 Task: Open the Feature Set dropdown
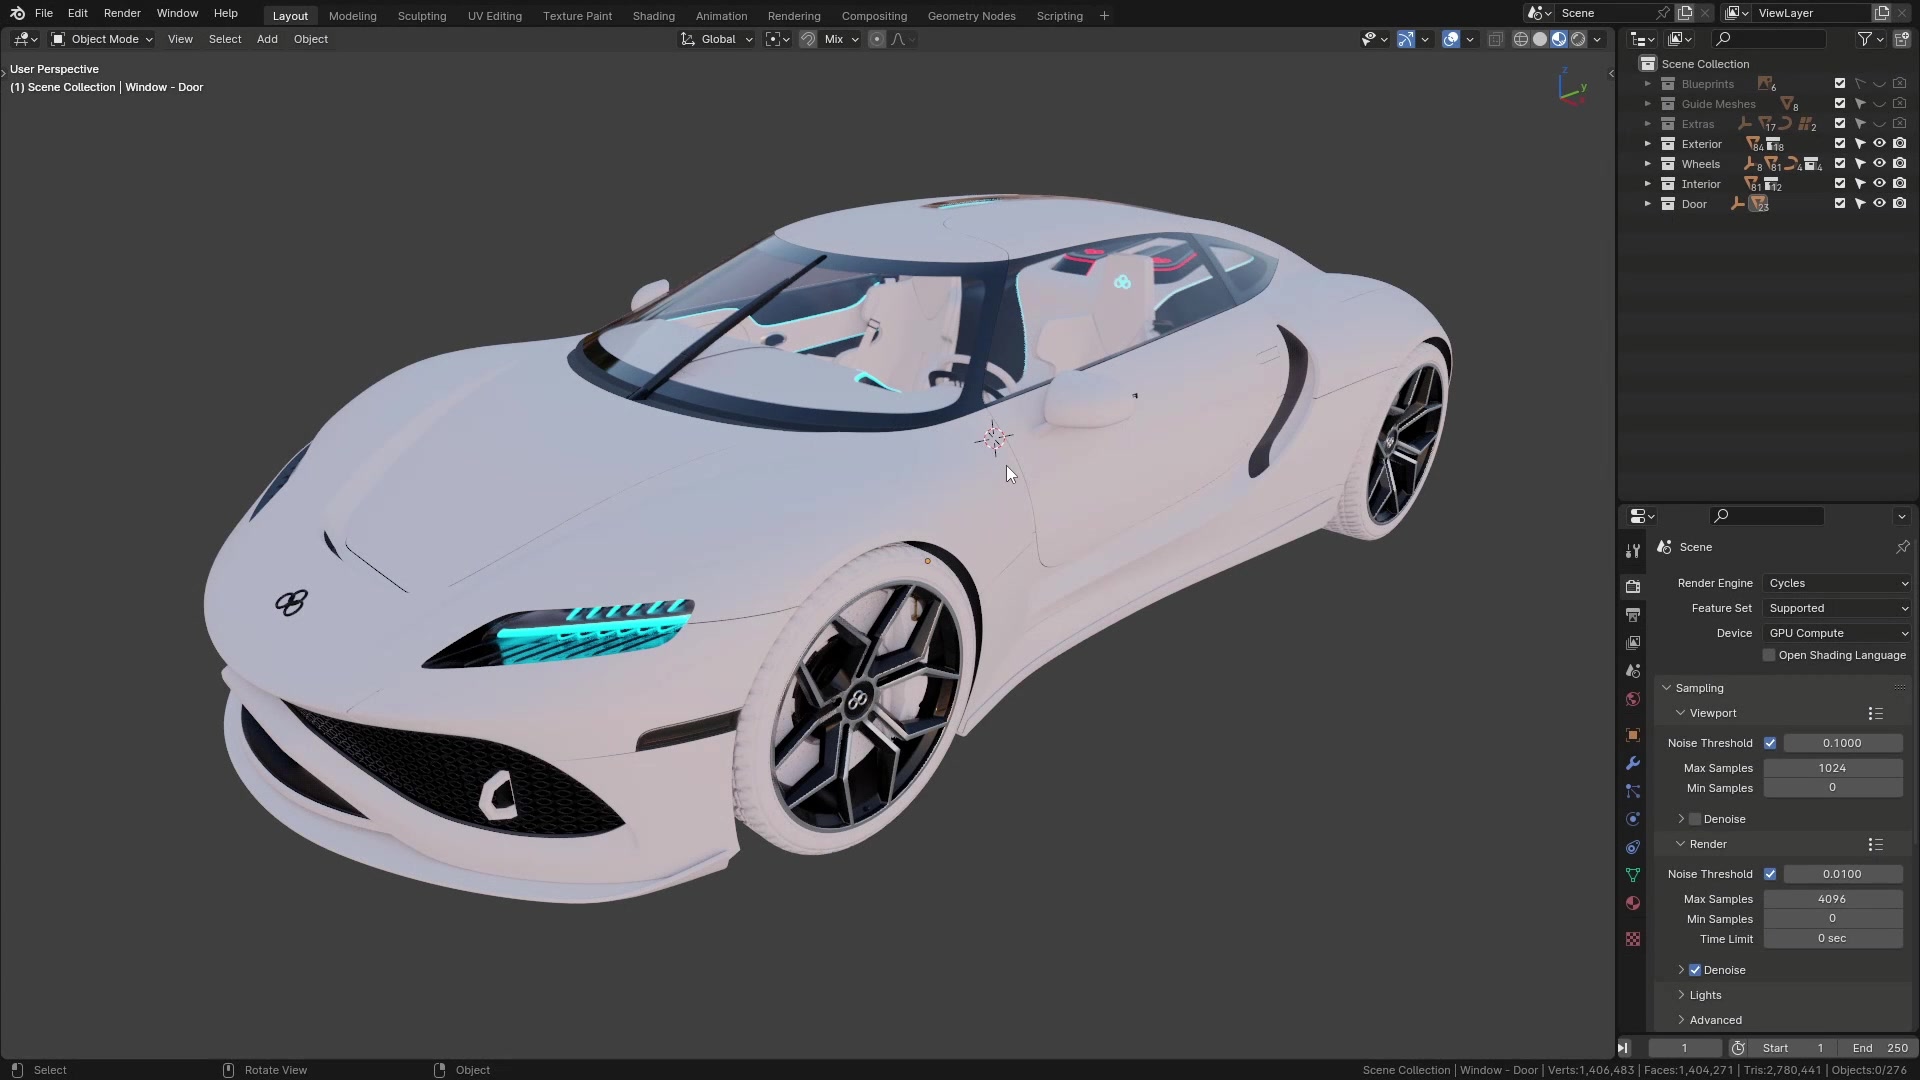tap(1838, 608)
